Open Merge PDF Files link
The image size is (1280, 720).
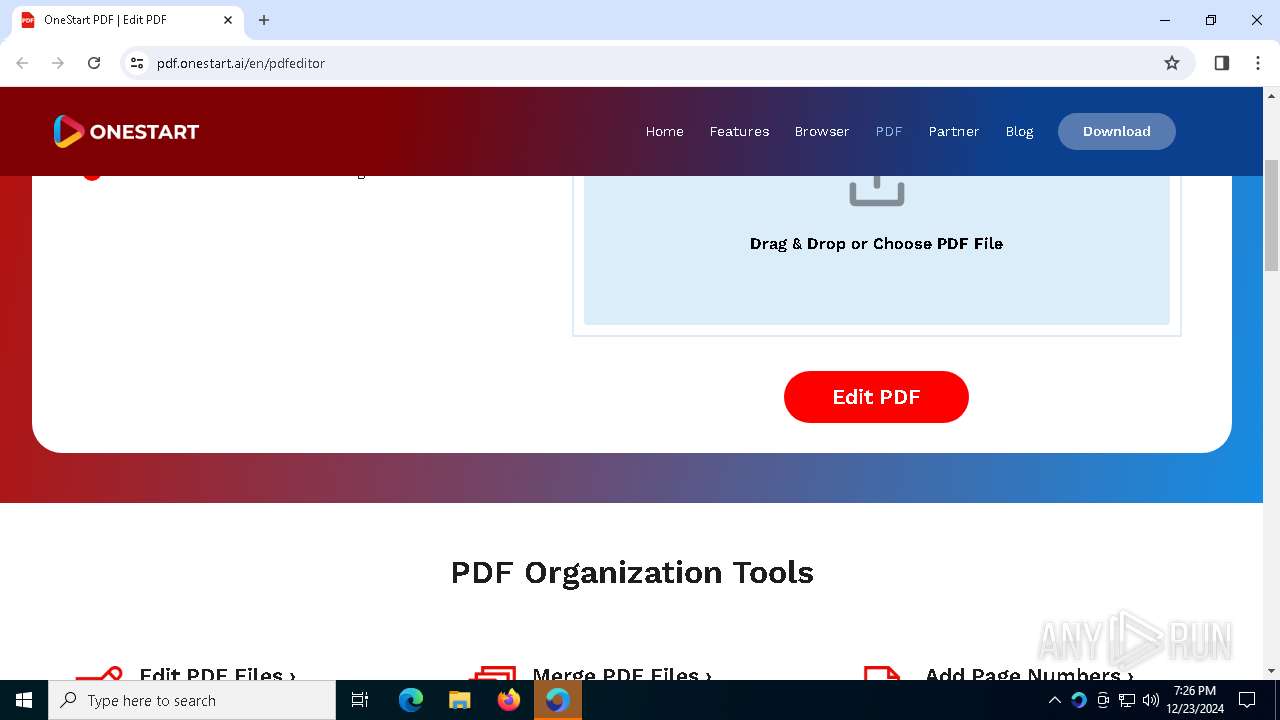621,674
